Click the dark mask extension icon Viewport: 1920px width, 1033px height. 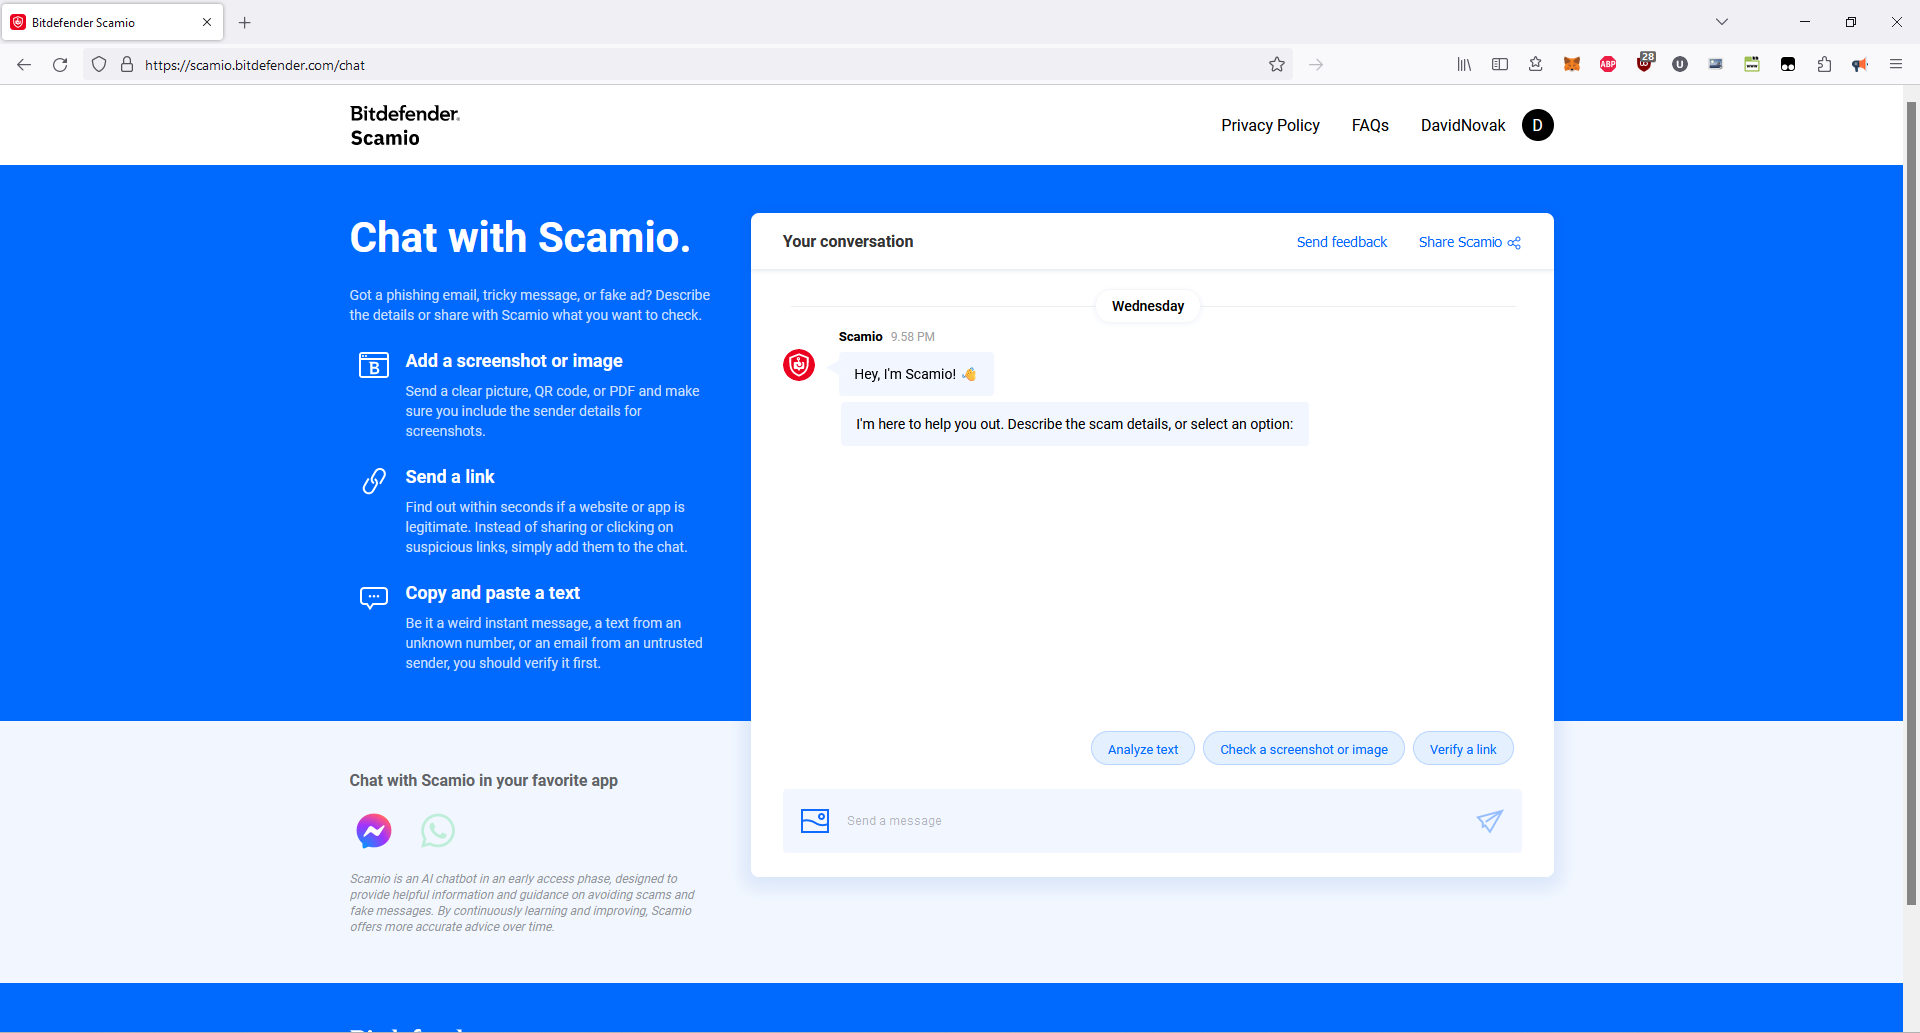coord(1788,65)
